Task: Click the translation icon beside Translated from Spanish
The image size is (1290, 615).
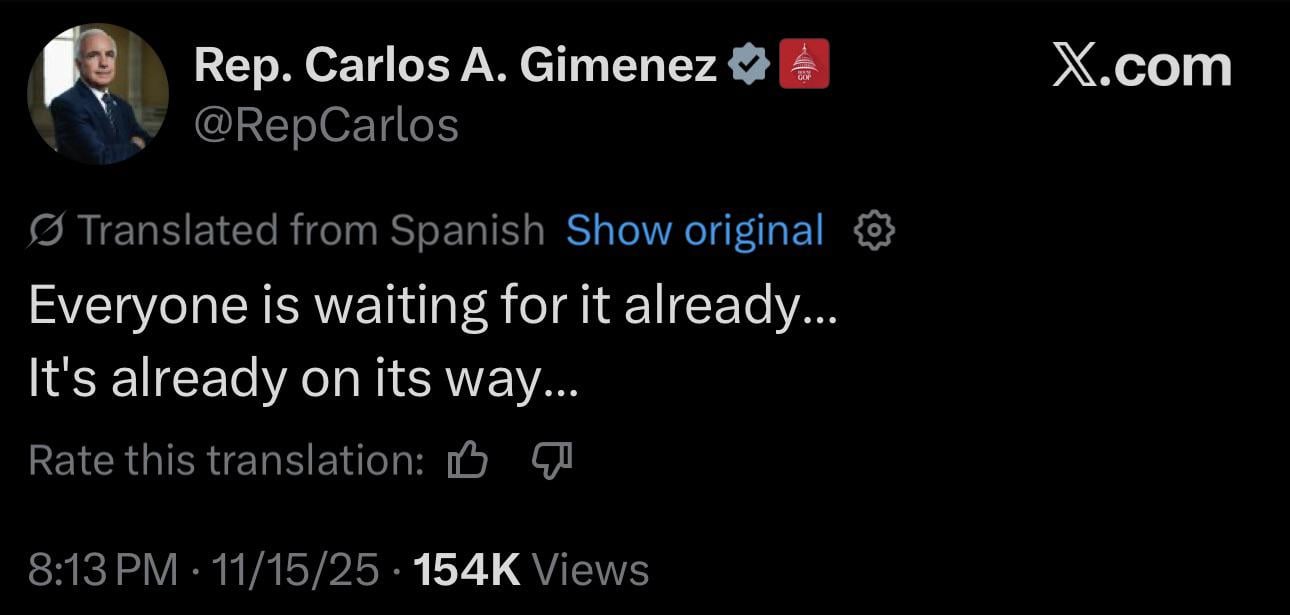Action: (x=46, y=231)
